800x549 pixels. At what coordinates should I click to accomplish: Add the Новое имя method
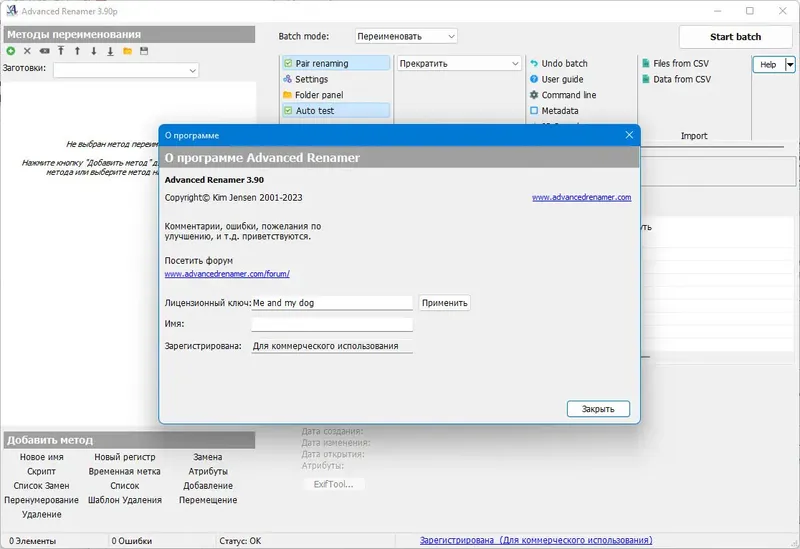(x=41, y=457)
